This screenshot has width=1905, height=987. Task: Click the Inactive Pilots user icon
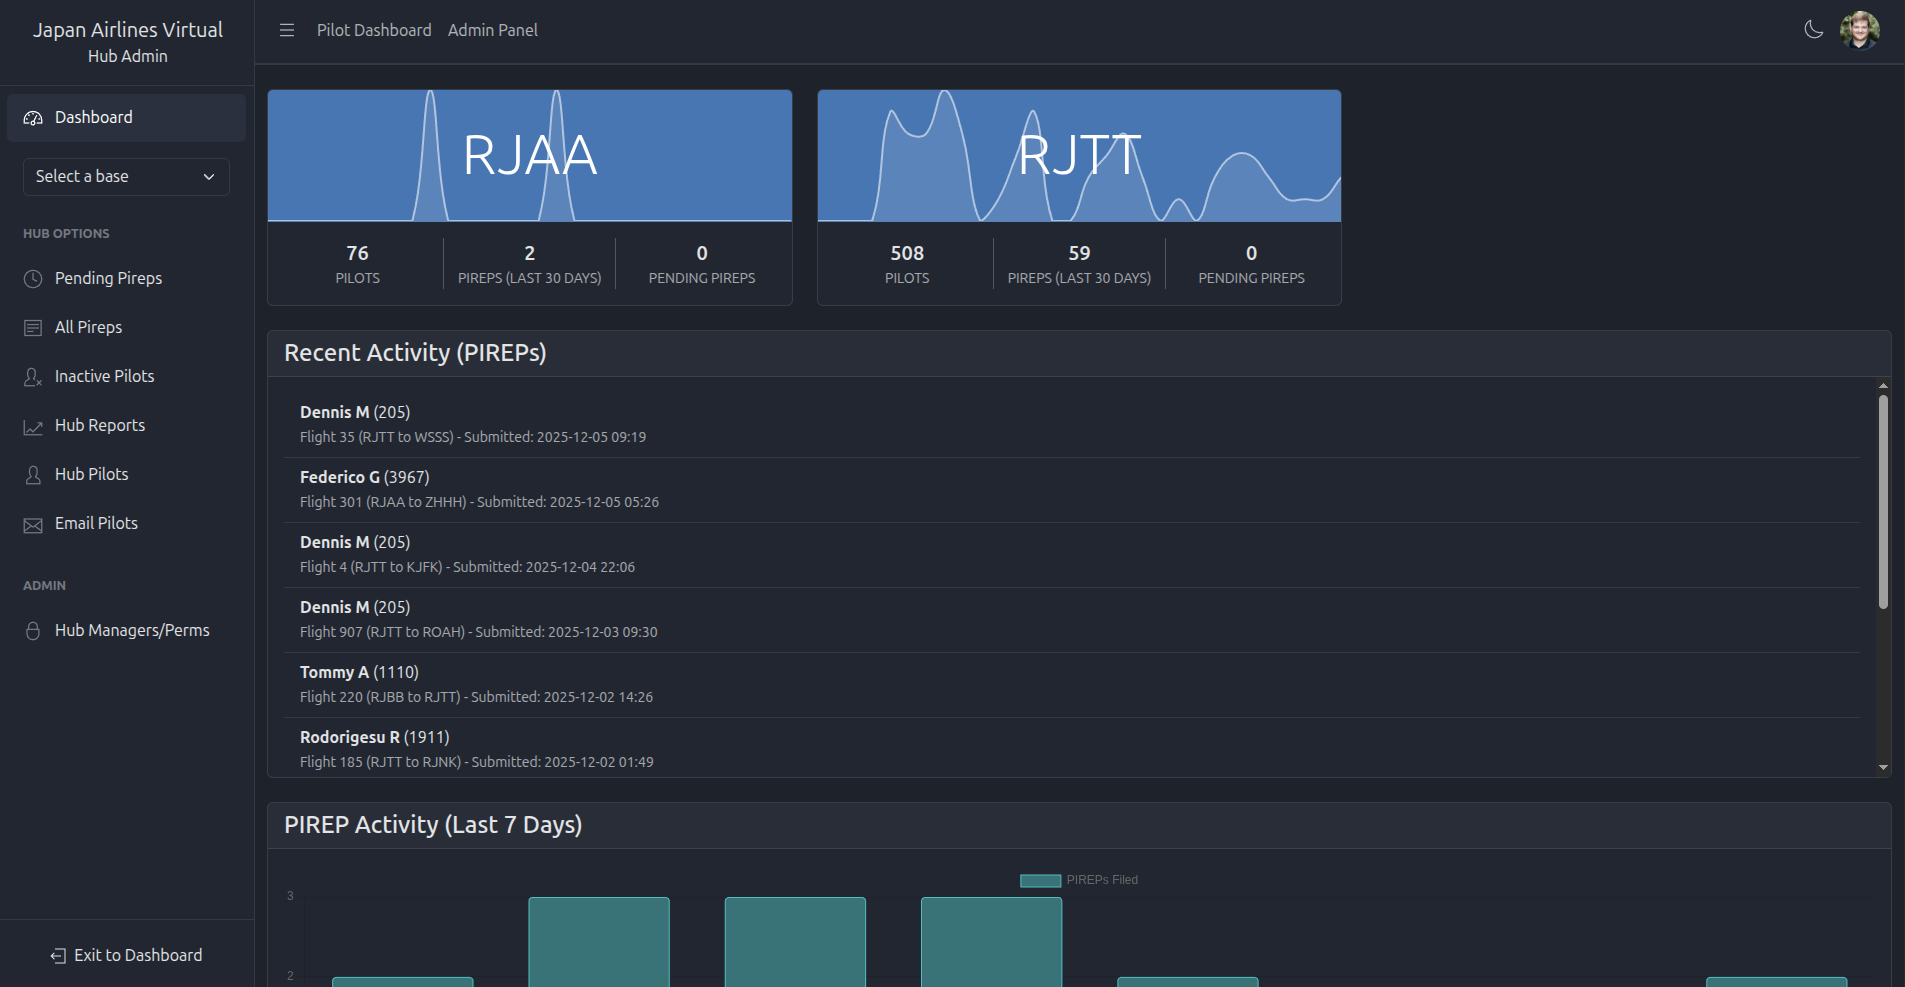(x=33, y=377)
